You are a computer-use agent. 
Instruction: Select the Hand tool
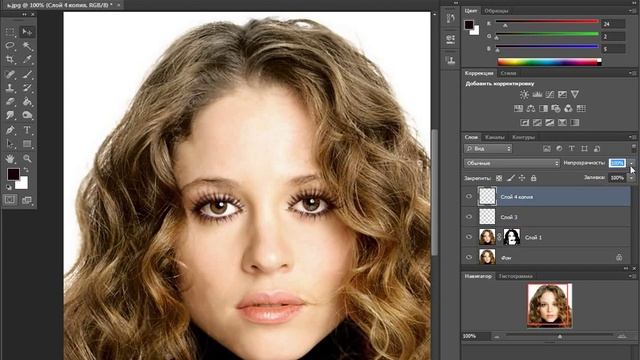coord(10,158)
